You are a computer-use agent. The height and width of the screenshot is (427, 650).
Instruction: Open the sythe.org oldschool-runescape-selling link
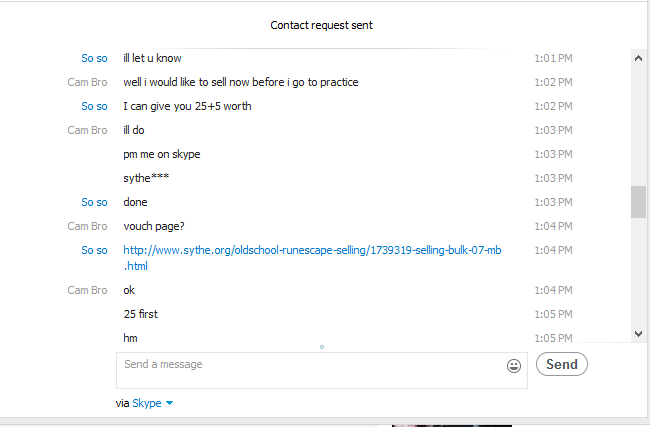(x=312, y=258)
